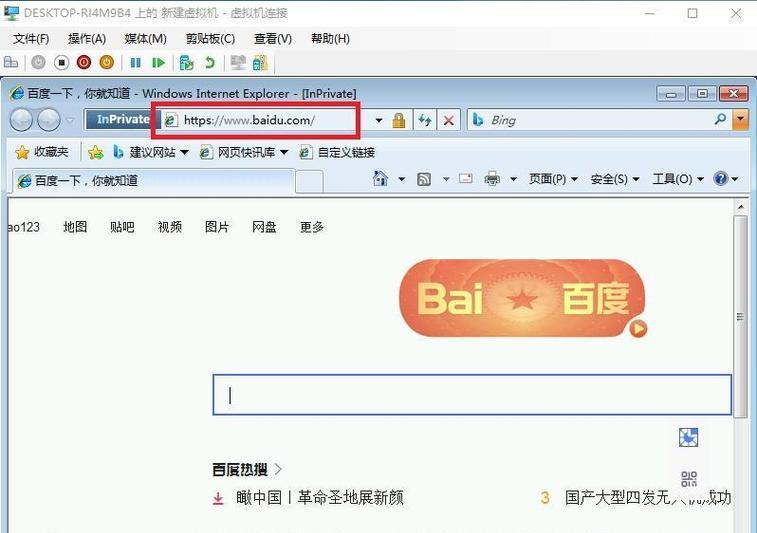Click the InPrivate indicator badge
757x533 pixels.
pos(123,119)
